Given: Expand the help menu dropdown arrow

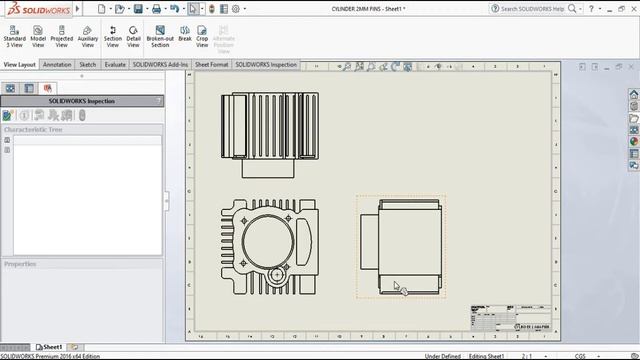Looking at the screenshot, I should tap(600, 9).
